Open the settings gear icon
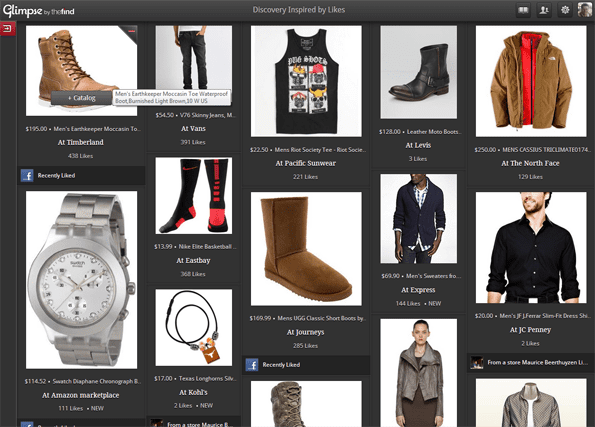595x427 pixels. tap(565, 10)
